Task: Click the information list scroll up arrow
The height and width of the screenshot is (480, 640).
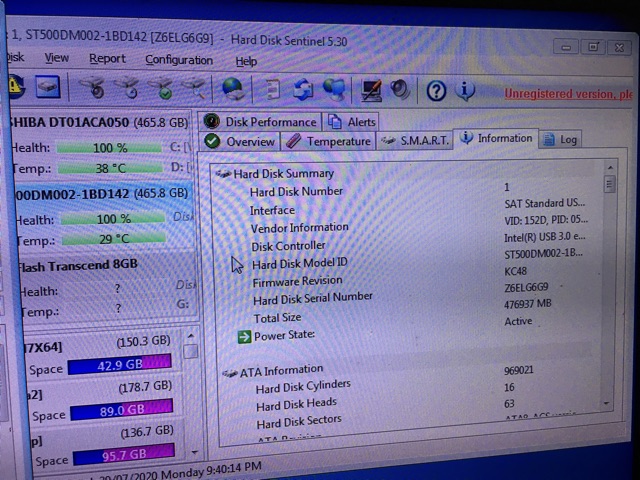Action: [610, 167]
